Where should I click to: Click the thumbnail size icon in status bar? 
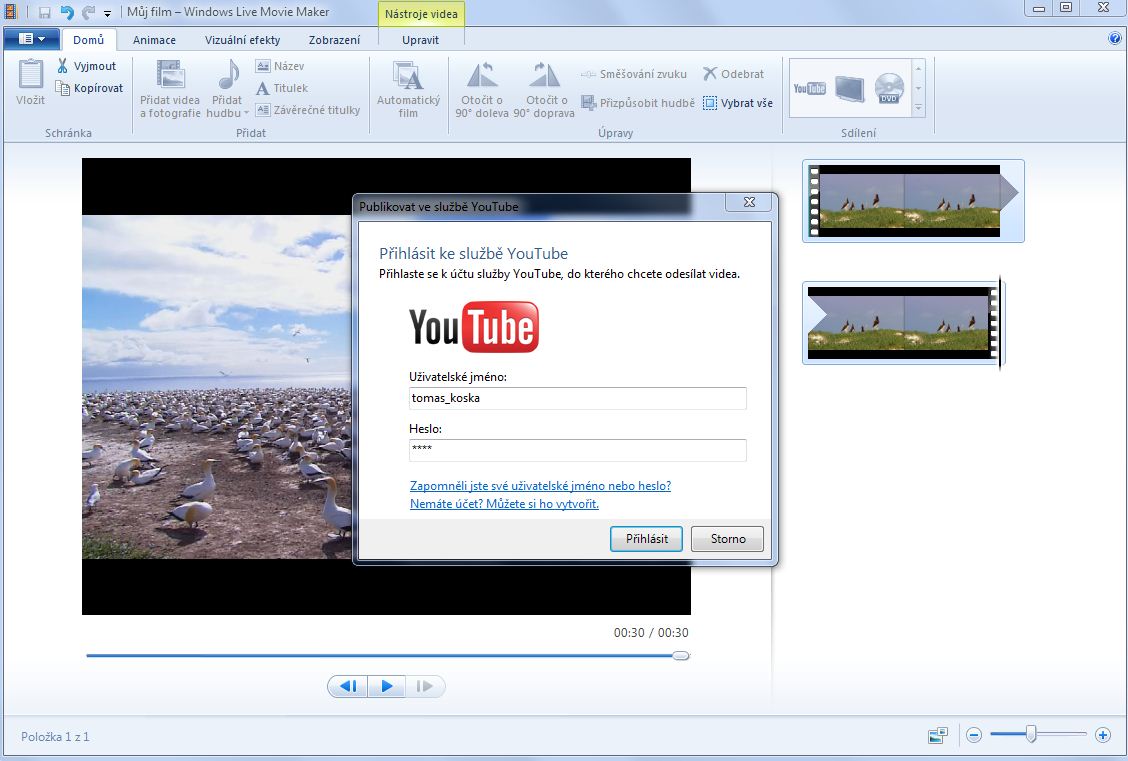pos(937,736)
